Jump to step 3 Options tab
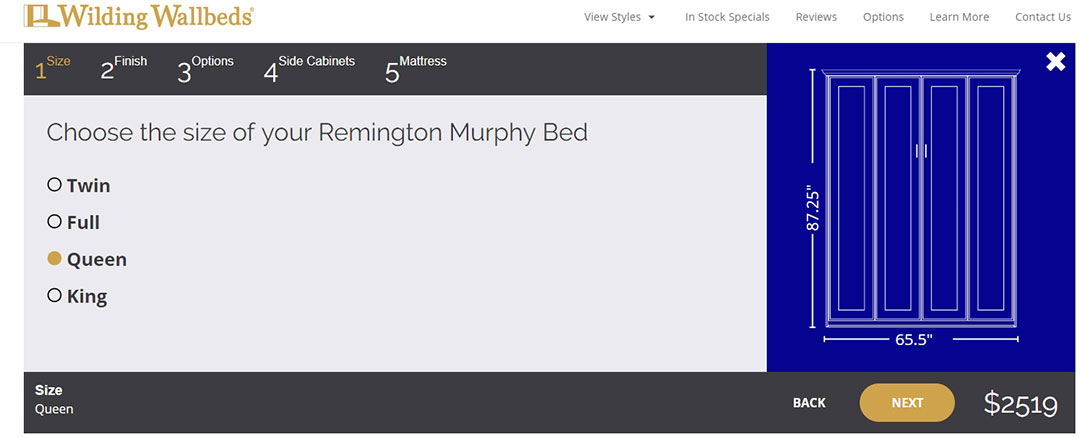1080x438 pixels. tap(205, 68)
